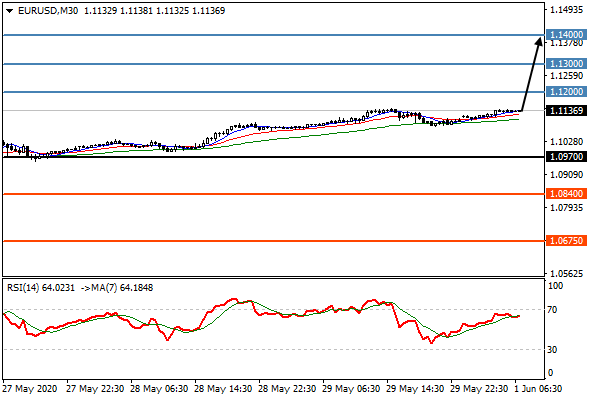Screen dimensions: 590x400
Task: Click the 1 Jun 06:30 time label
Action: [538, 389]
